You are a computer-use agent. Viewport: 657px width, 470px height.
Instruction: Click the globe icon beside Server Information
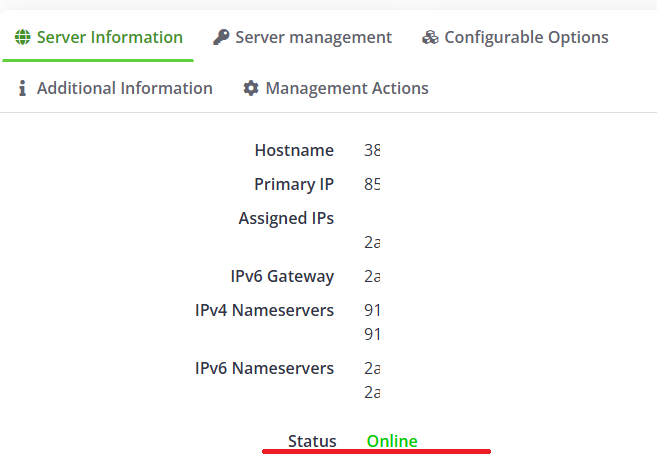(x=22, y=38)
